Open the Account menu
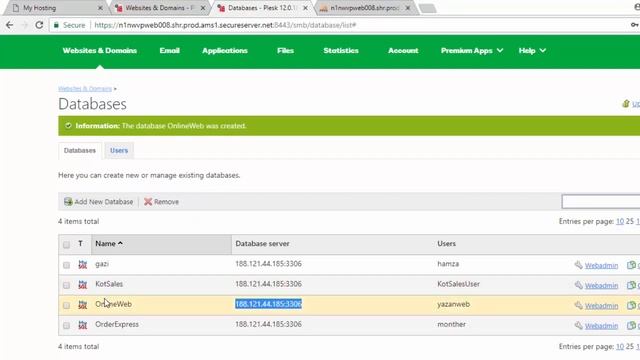640x360 pixels. [403, 51]
